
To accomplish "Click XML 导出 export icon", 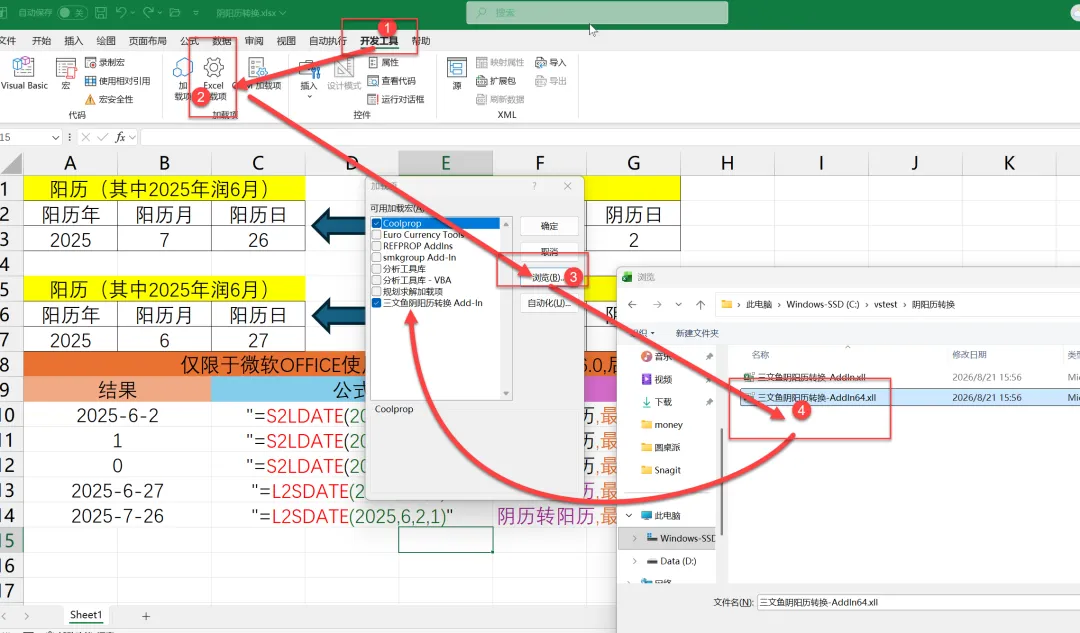I will coord(541,81).
